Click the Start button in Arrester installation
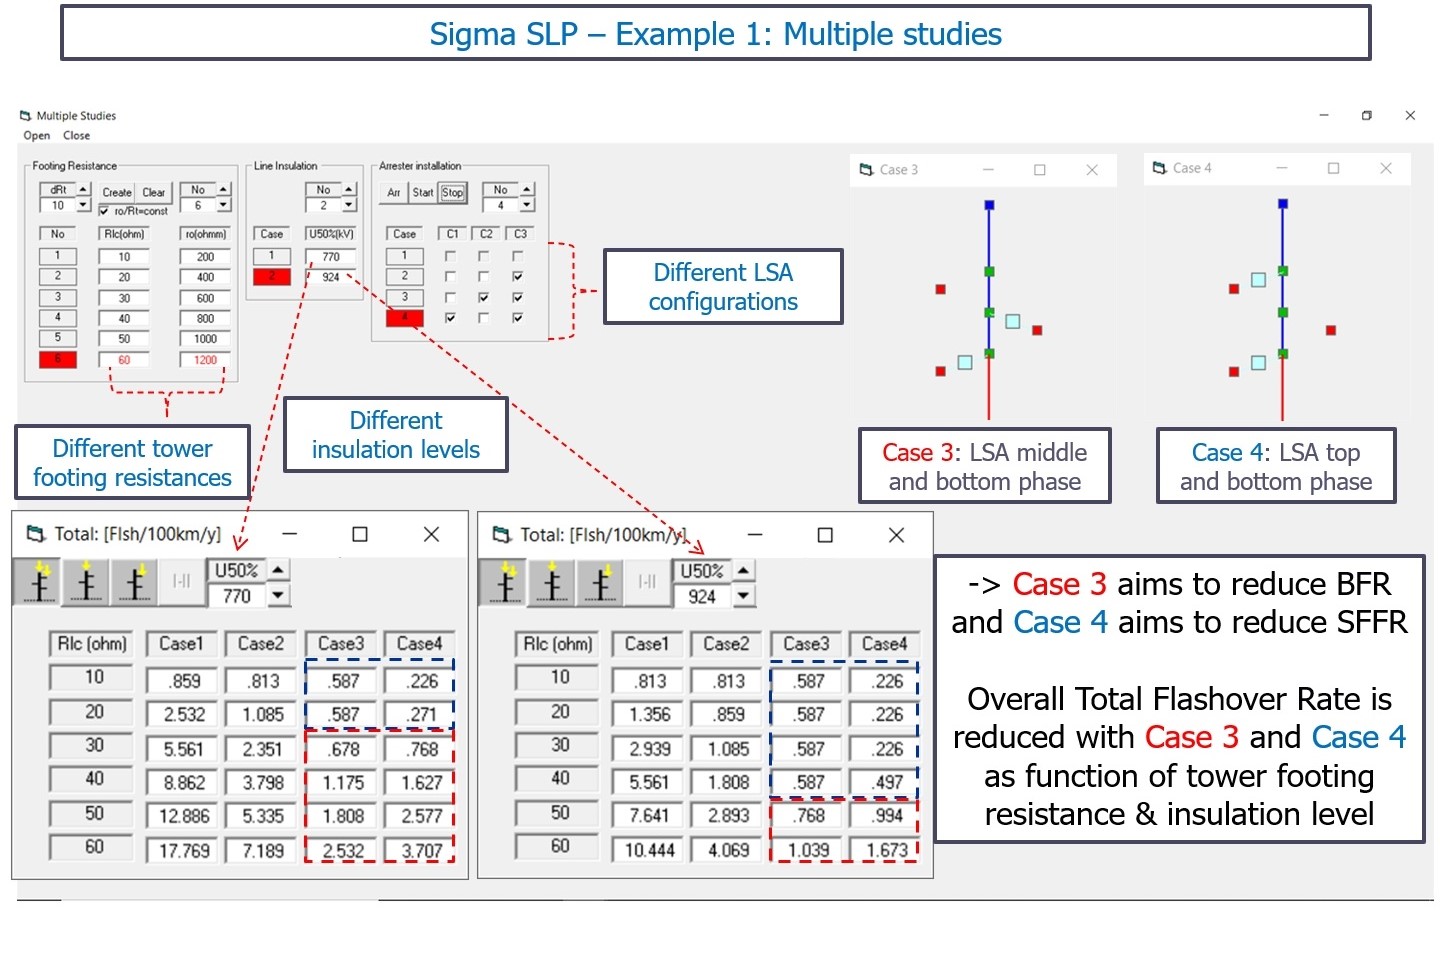 (423, 193)
